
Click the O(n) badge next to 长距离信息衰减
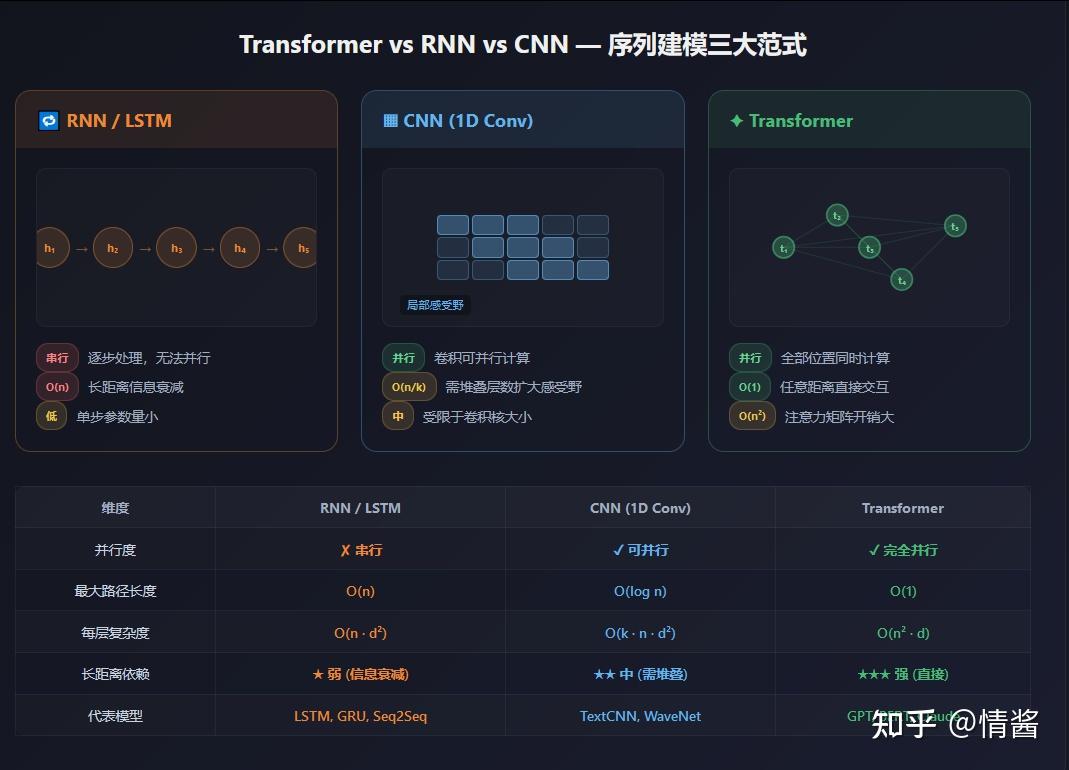(x=57, y=387)
